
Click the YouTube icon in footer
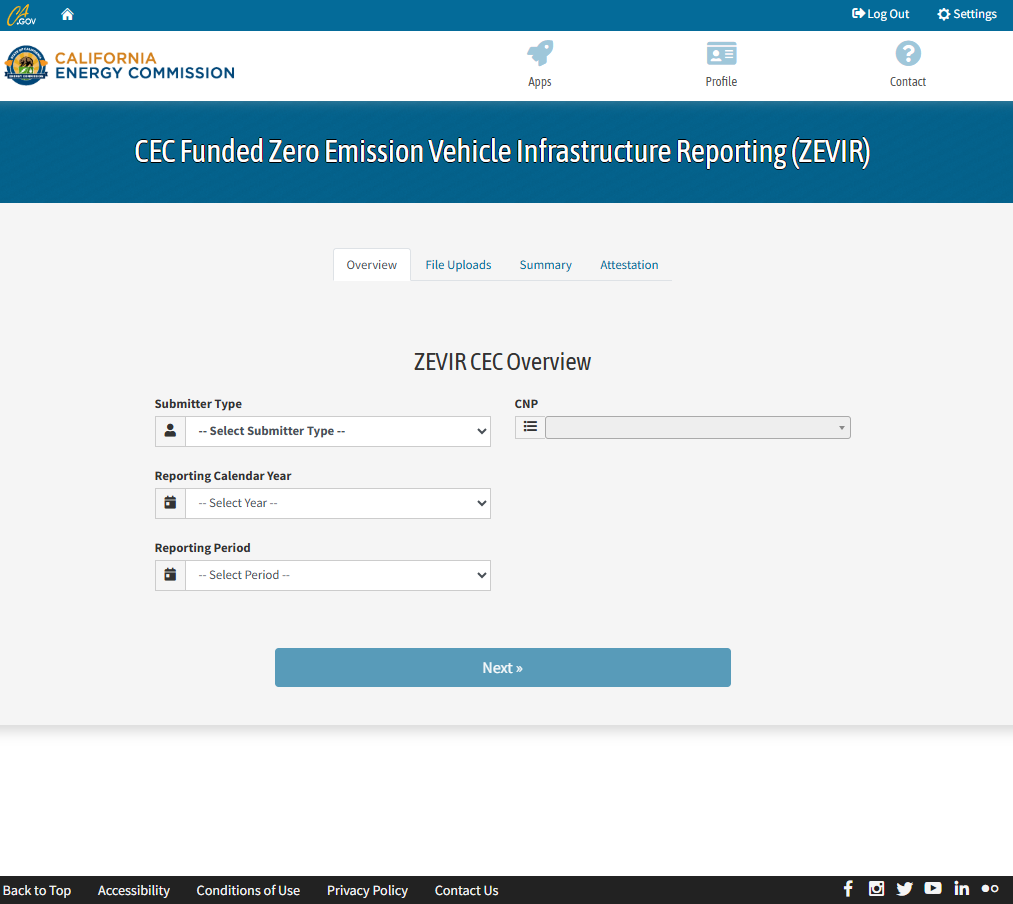point(932,888)
